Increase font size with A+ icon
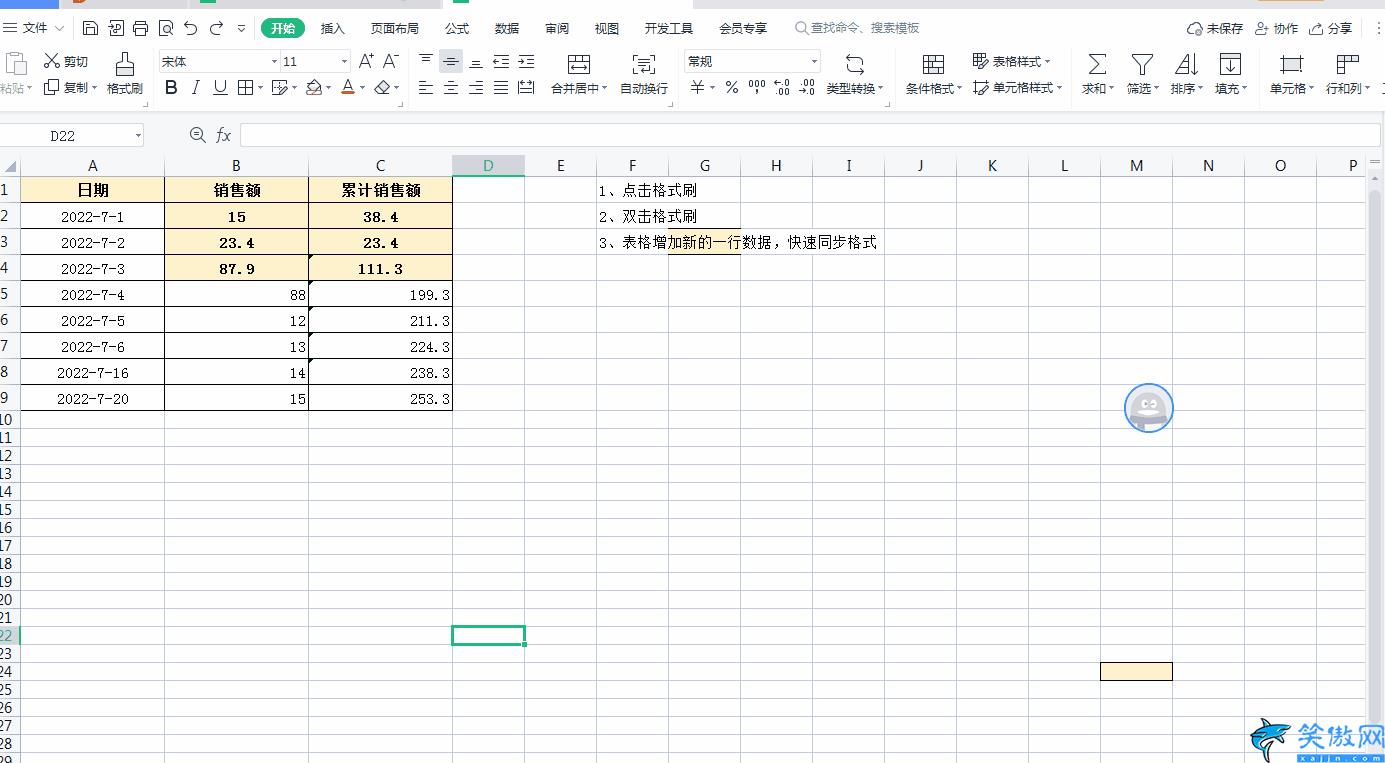Viewport: 1385px width, 763px height. click(366, 61)
